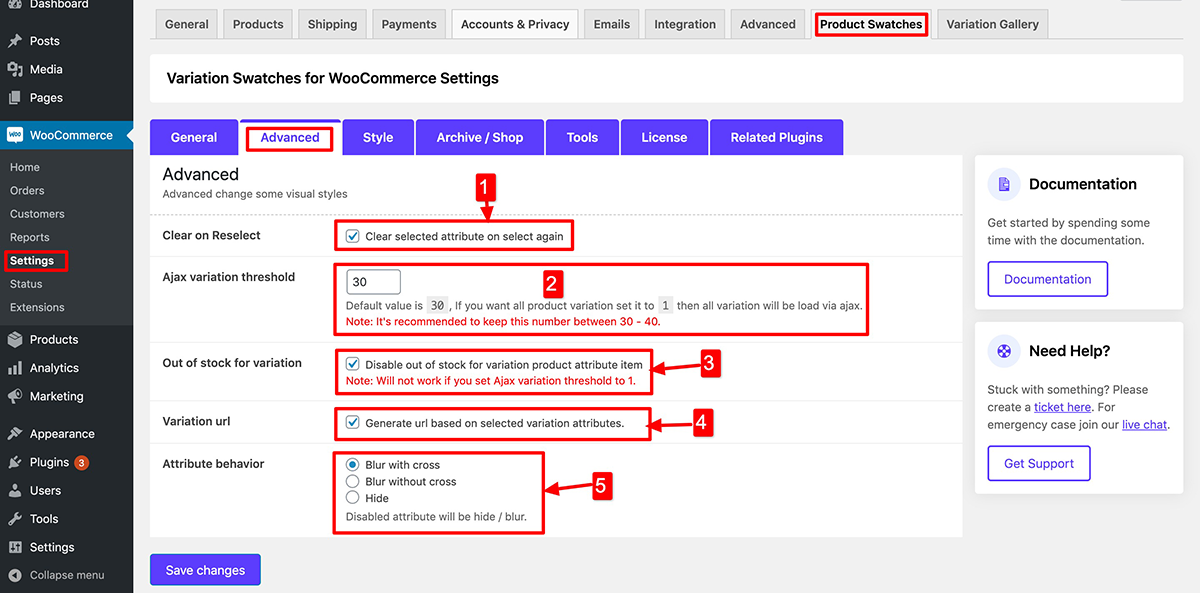The image size is (1200, 593).
Task: Click the Attribute behavior label
Action: 213,464
